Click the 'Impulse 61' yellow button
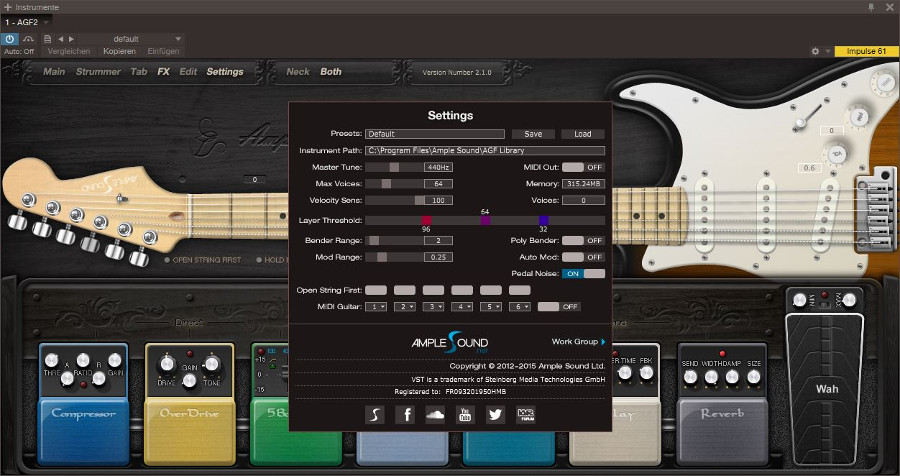This screenshot has height=476, width=900. pyautogui.click(x=866, y=51)
